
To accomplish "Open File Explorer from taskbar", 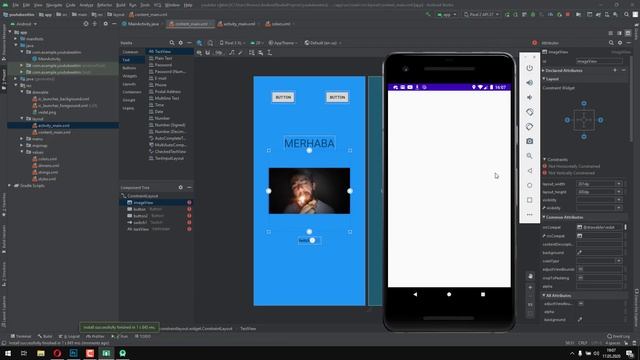I will click(41, 353).
